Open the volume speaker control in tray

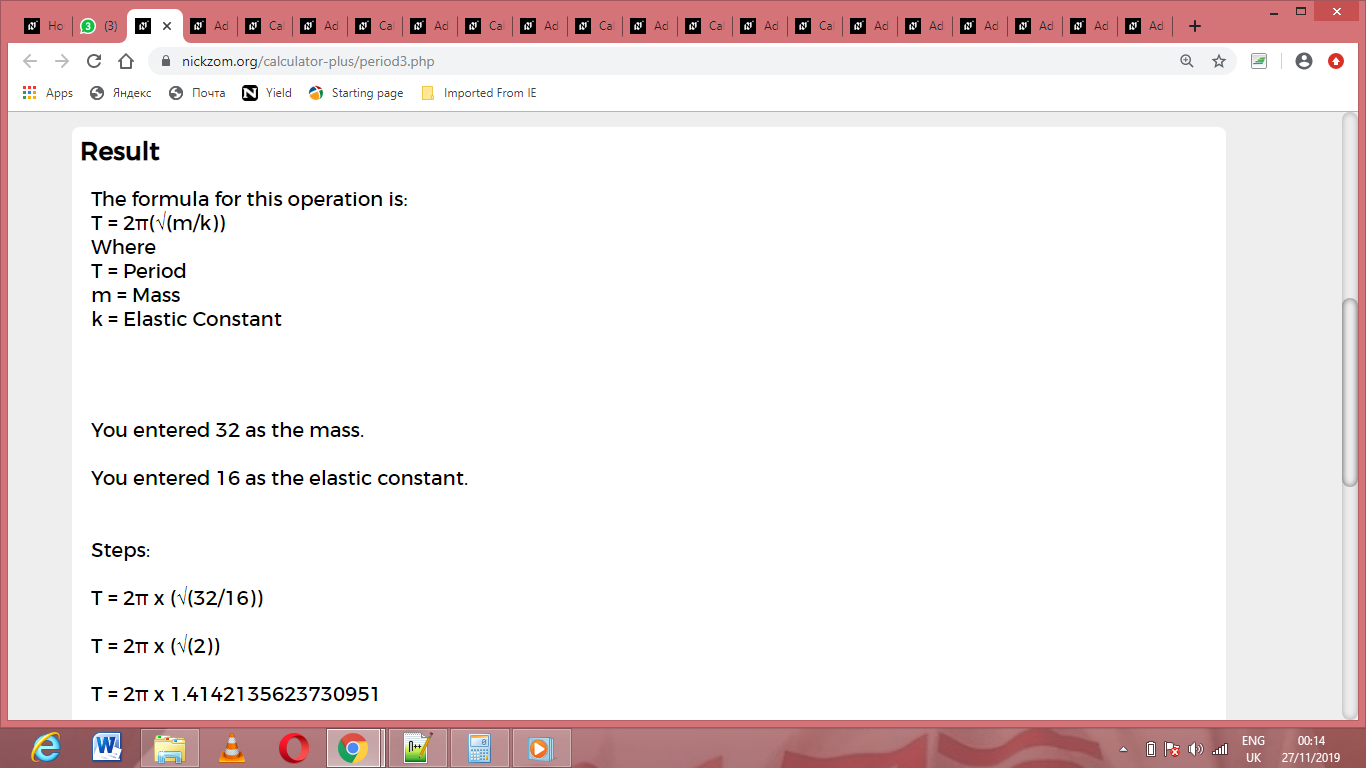pyautogui.click(x=1196, y=749)
